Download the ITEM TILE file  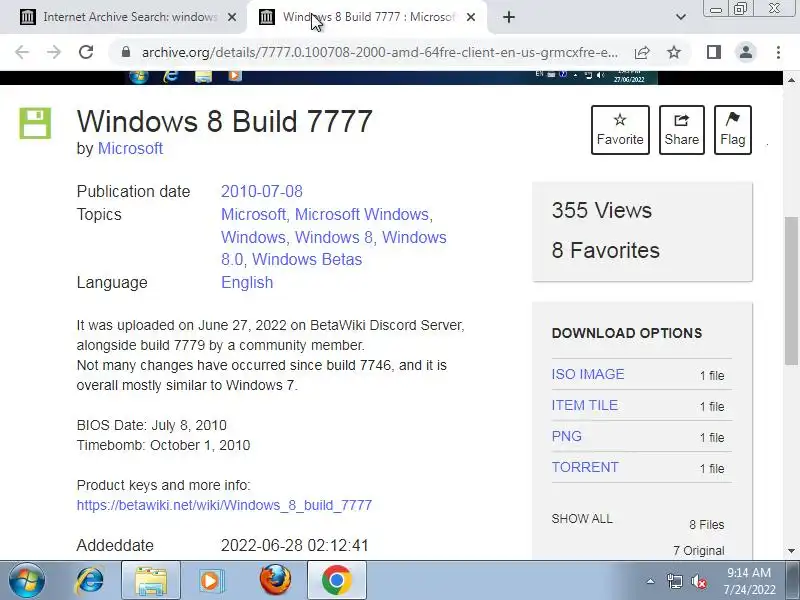click(585, 405)
